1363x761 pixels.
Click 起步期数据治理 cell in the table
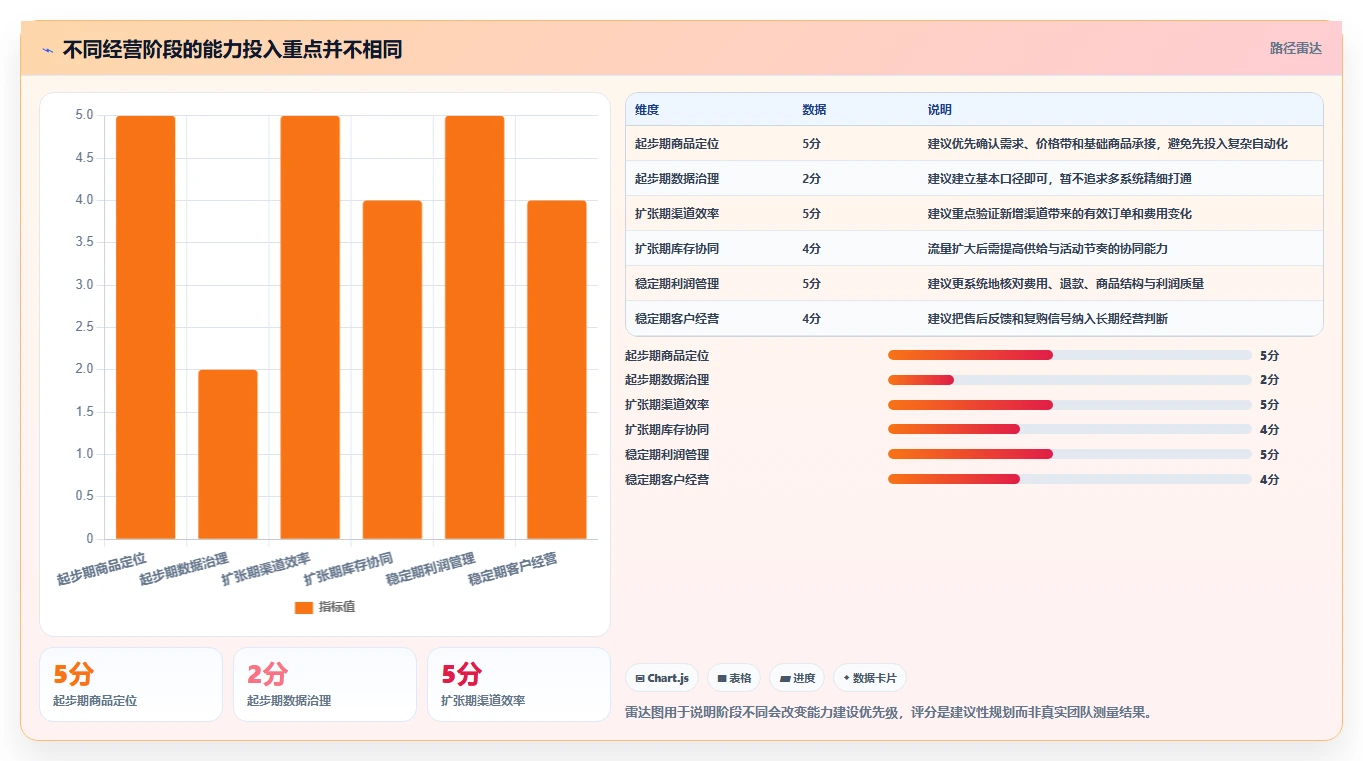click(x=677, y=179)
